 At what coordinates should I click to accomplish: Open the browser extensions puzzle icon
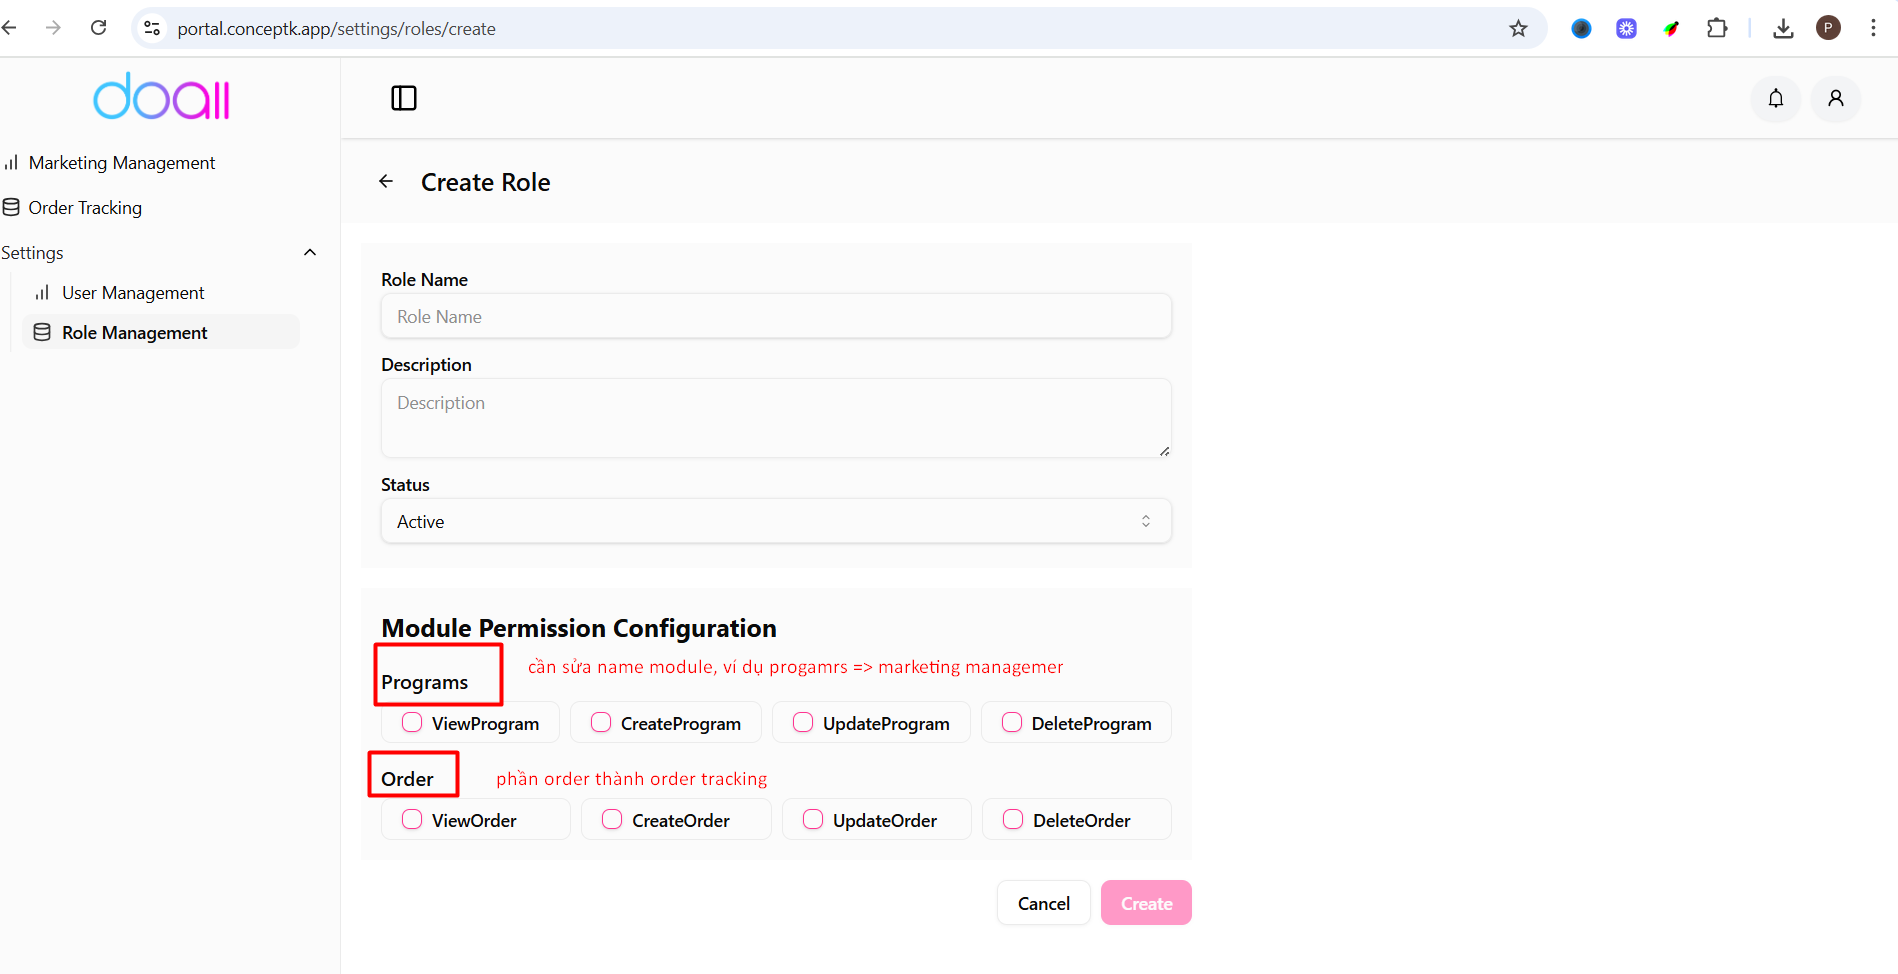point(1716,28)
